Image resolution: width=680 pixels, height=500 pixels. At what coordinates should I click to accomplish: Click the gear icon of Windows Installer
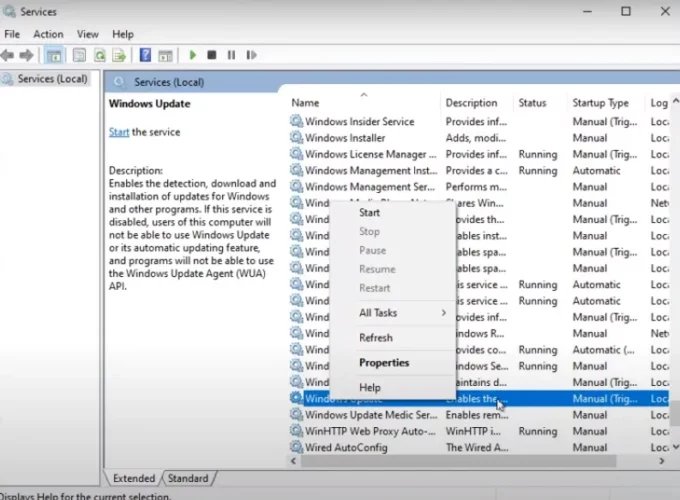pyautogui.click(x=296, y=137)
